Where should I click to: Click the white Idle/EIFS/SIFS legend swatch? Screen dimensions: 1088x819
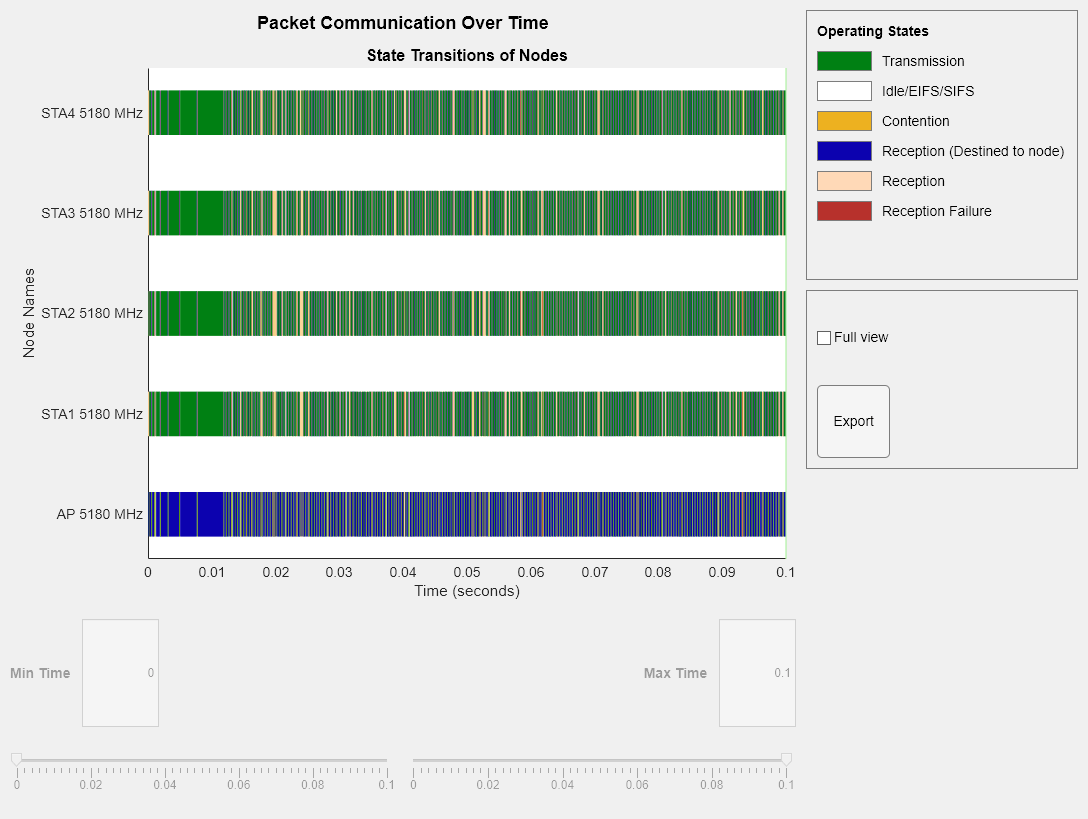(x=844, y=91)
